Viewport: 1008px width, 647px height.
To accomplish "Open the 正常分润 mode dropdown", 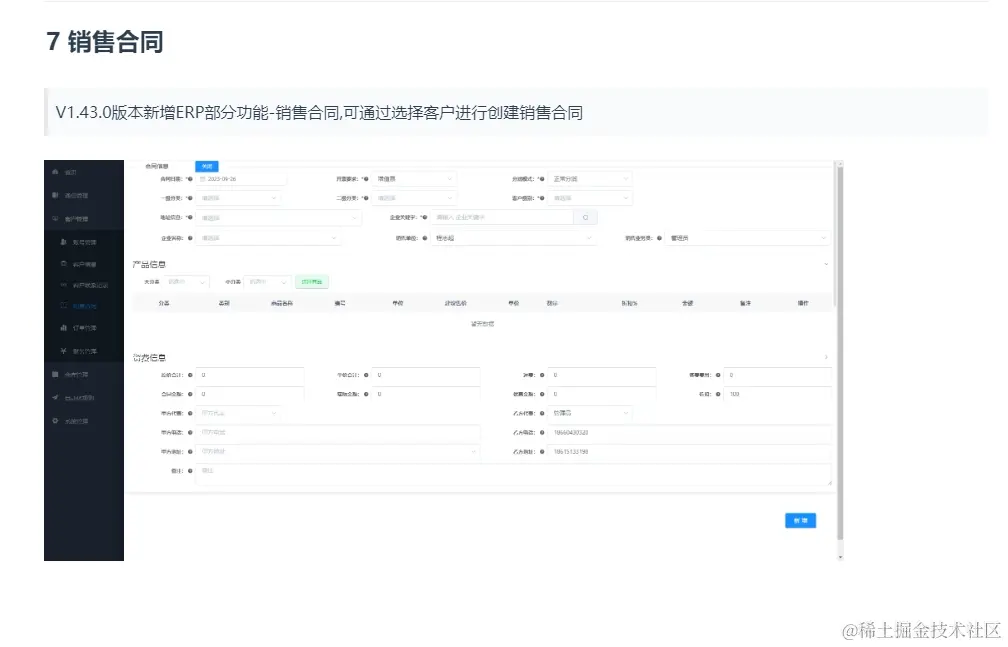I will point(590,179).
